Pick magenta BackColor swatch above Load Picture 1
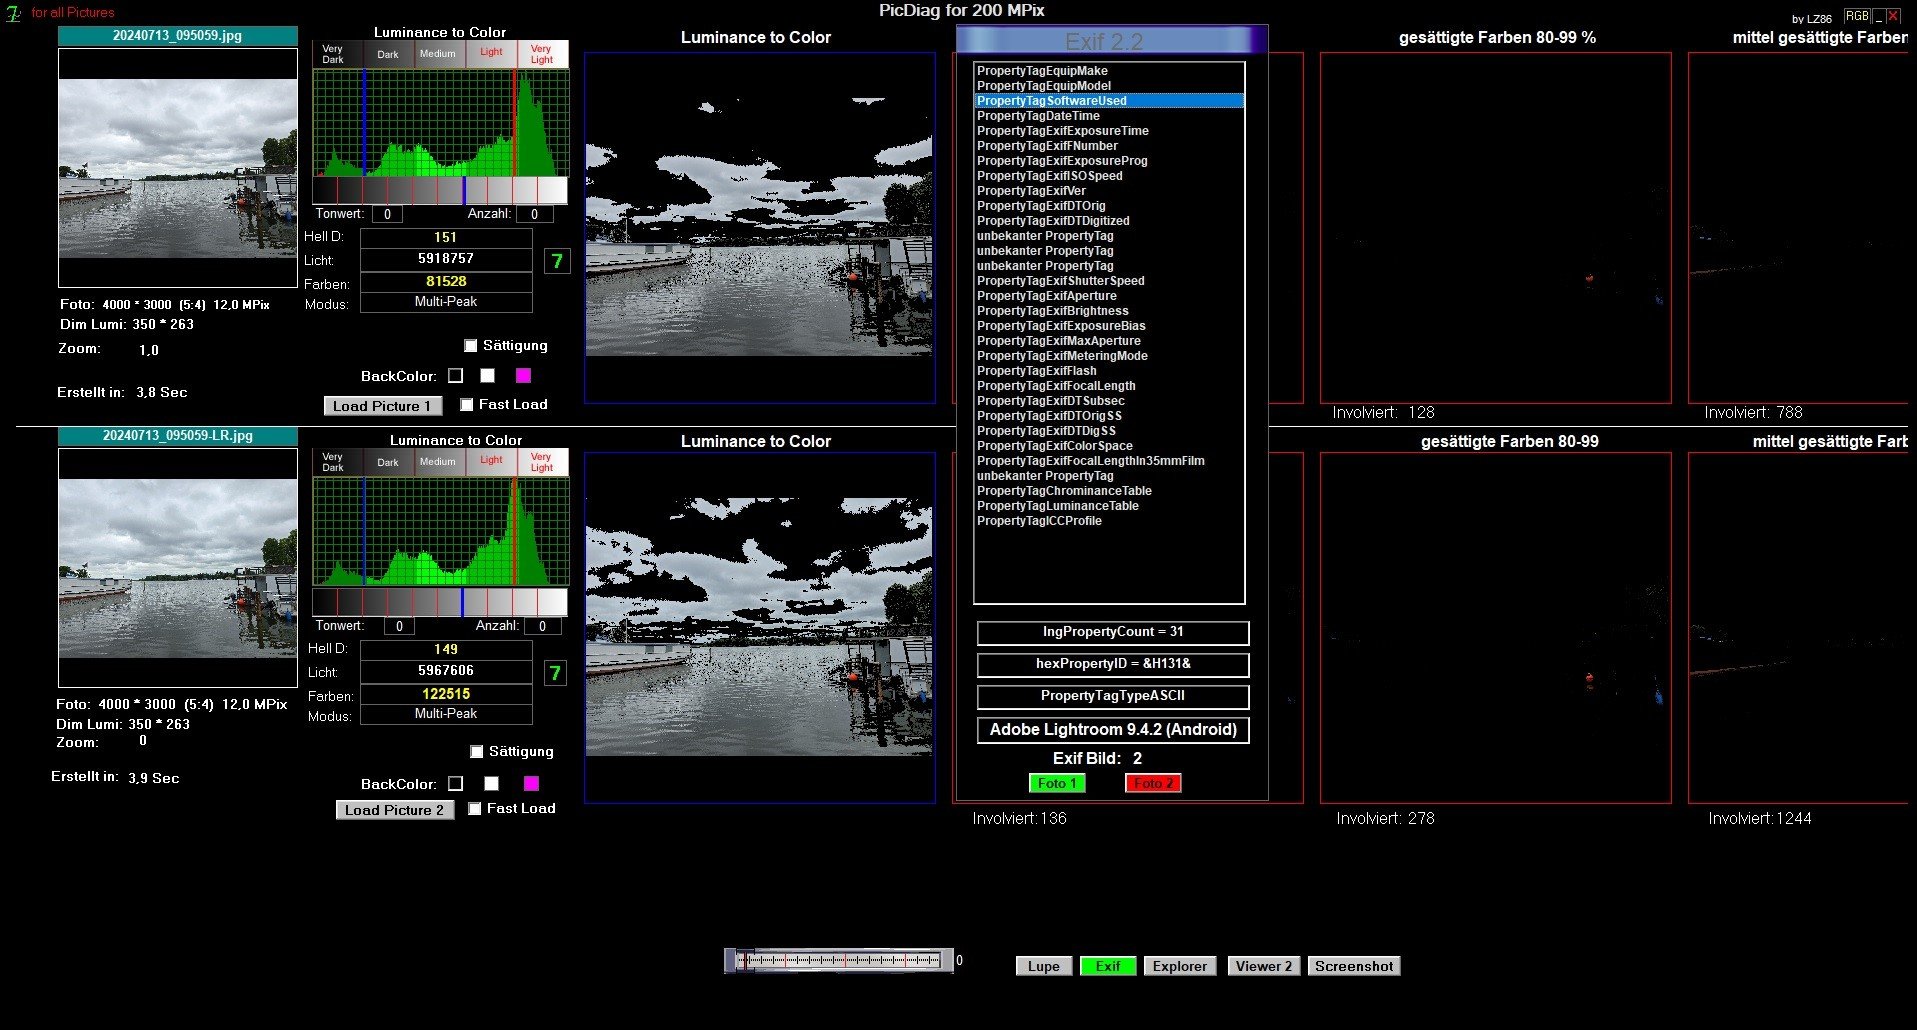This screenshot has height=1030, width=1917. tap(523, 376)
